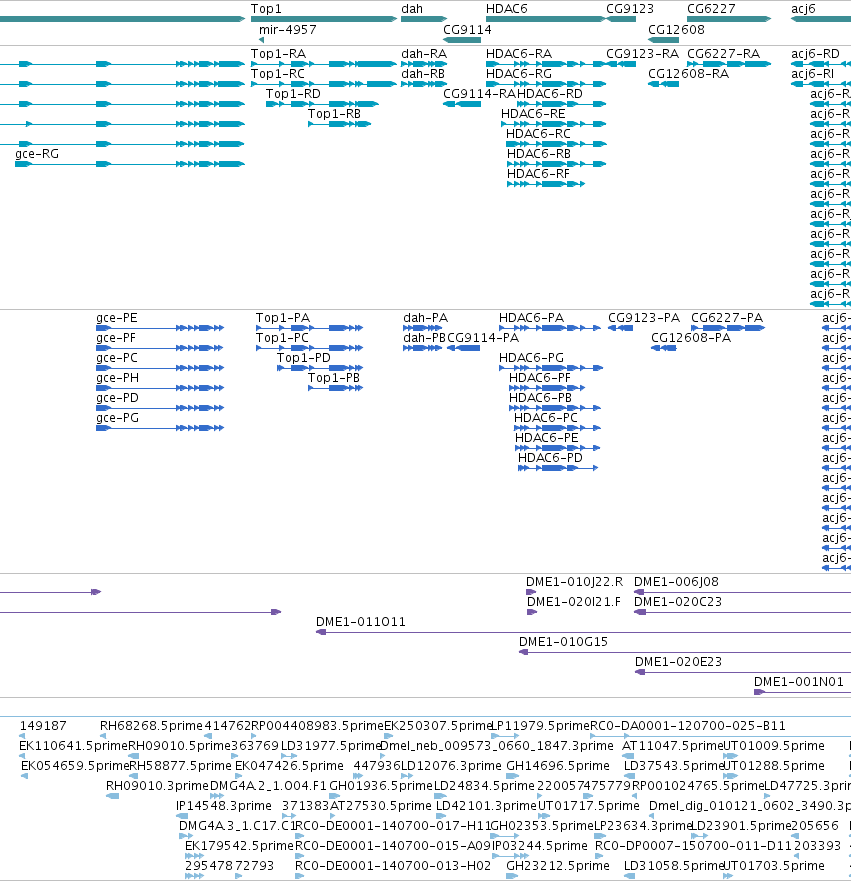Click the Top1-RA transcript label

[278, 54]
